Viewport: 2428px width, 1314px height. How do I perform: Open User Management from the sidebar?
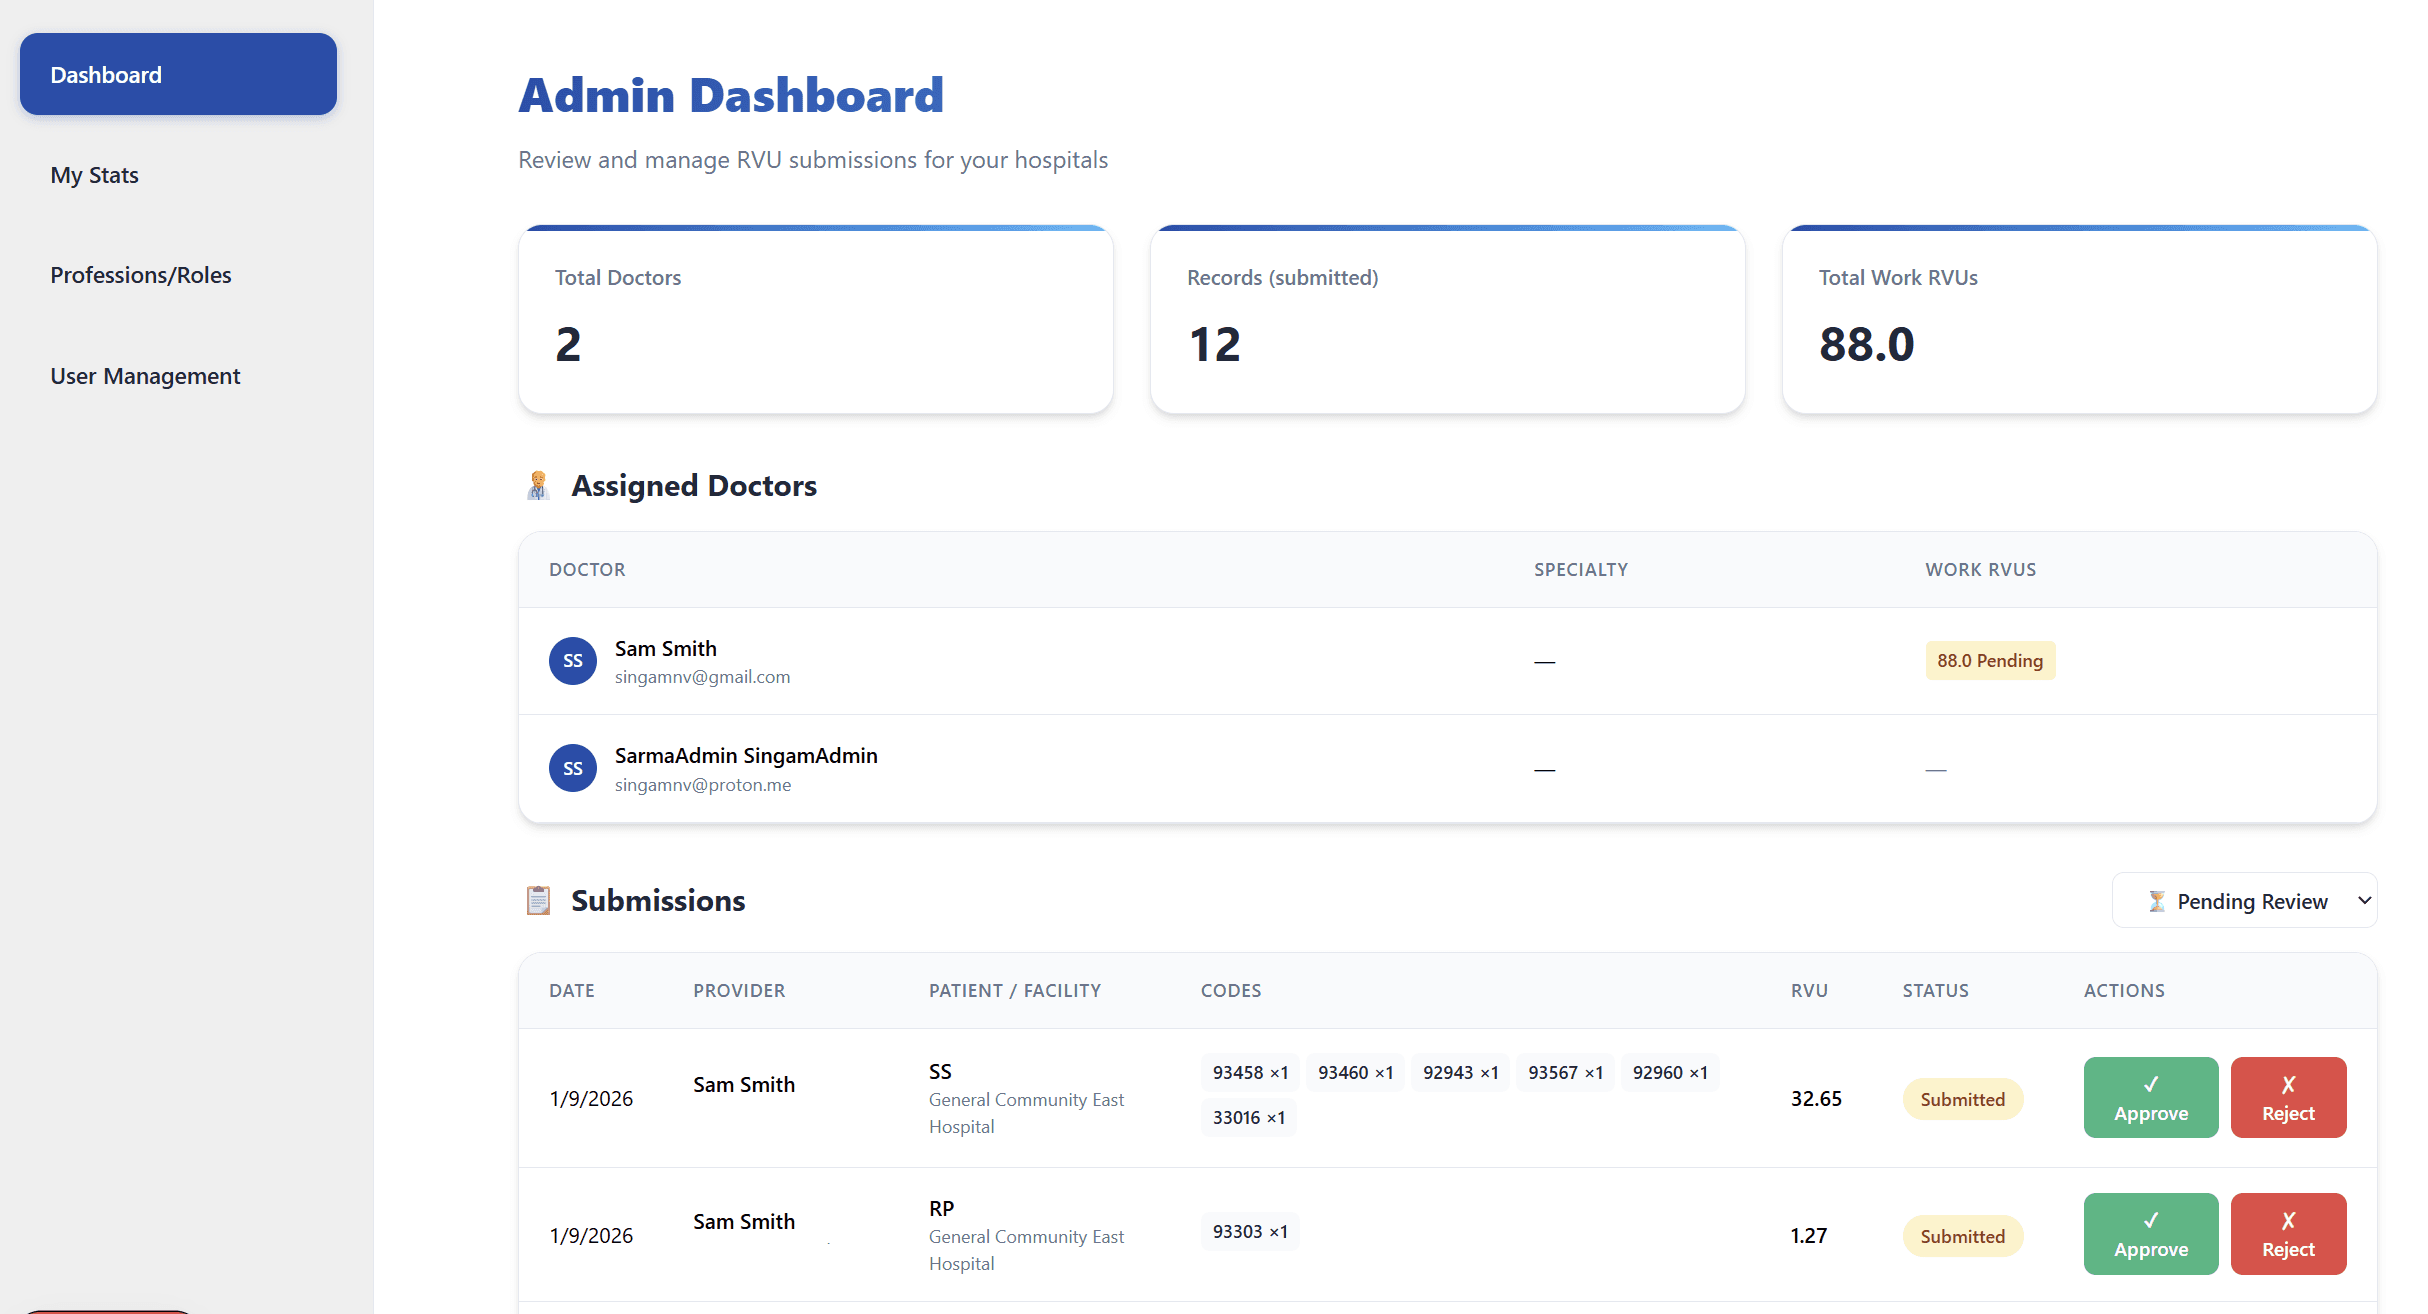point(145,375)
